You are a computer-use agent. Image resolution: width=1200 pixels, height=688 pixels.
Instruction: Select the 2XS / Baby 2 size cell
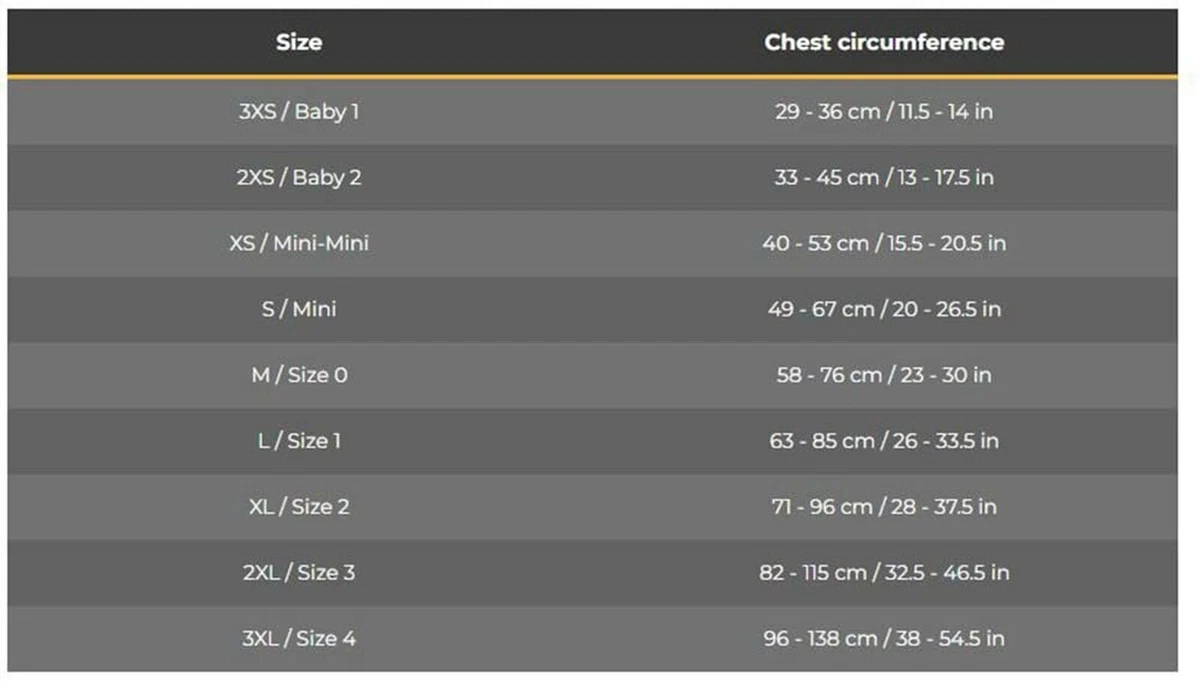[x=299, y=177]
